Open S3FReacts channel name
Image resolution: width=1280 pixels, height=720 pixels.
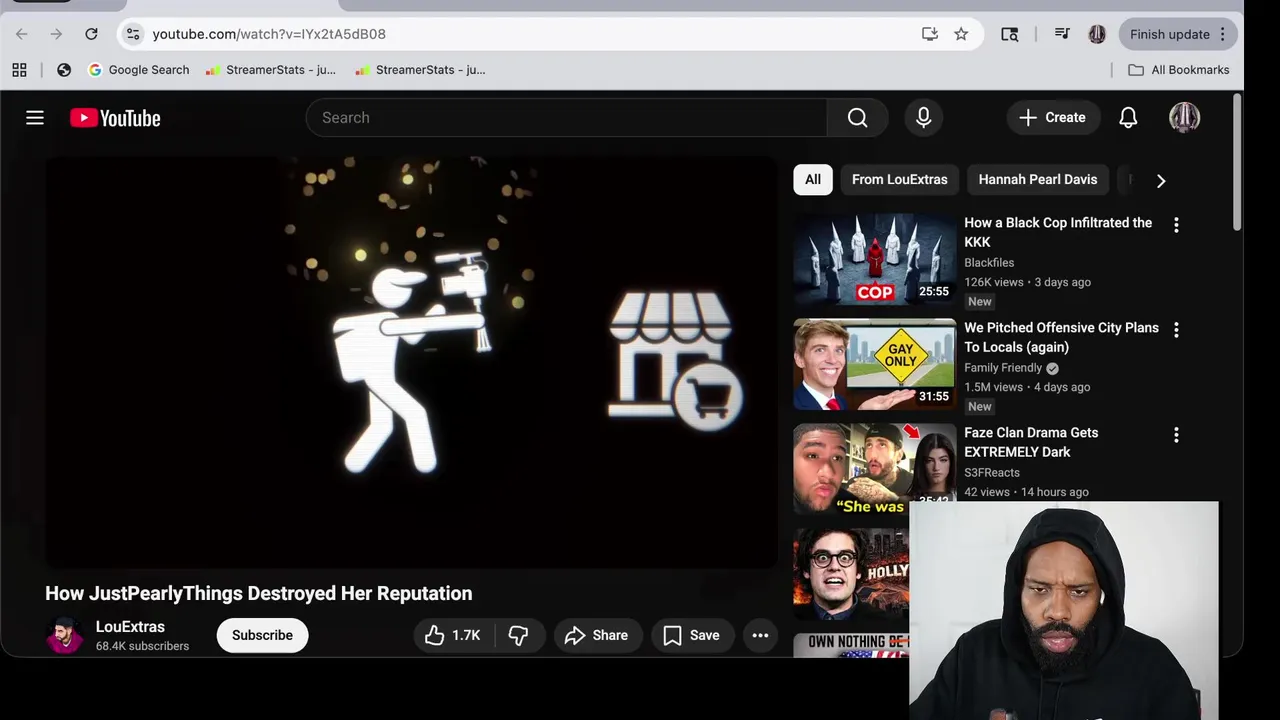pos(992,473)
